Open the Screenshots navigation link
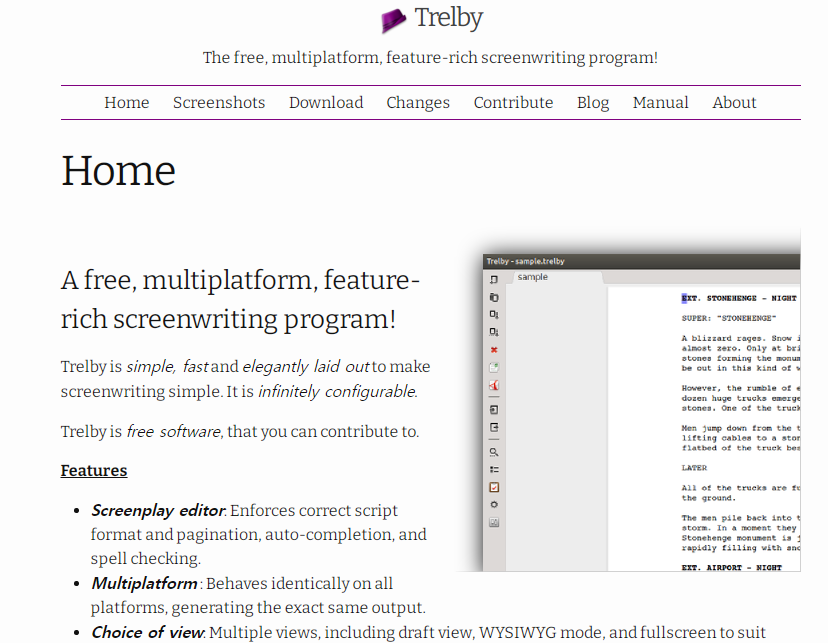Image resolution: width=828 pixels, height=643 pixels. coord(219,102)
